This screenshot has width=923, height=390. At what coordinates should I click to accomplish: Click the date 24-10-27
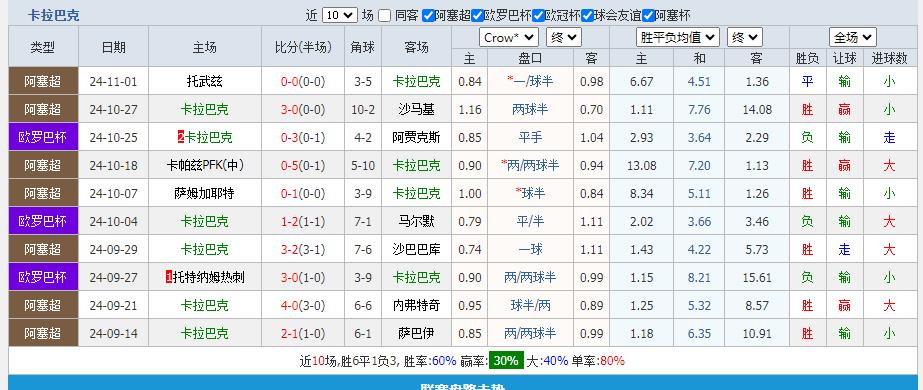pyautogui.click(x=113, y=110)
